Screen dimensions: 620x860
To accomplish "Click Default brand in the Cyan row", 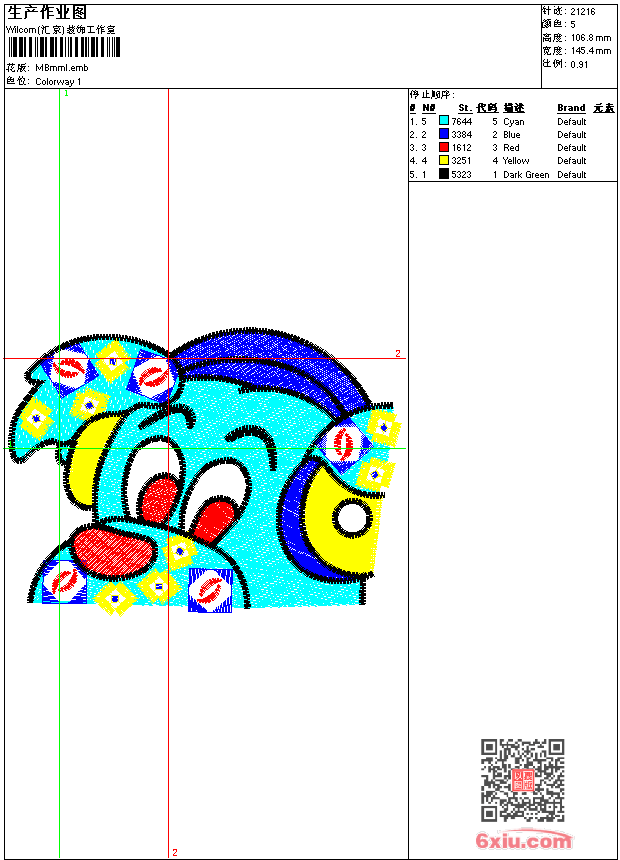I will click(x=572, y=121).
